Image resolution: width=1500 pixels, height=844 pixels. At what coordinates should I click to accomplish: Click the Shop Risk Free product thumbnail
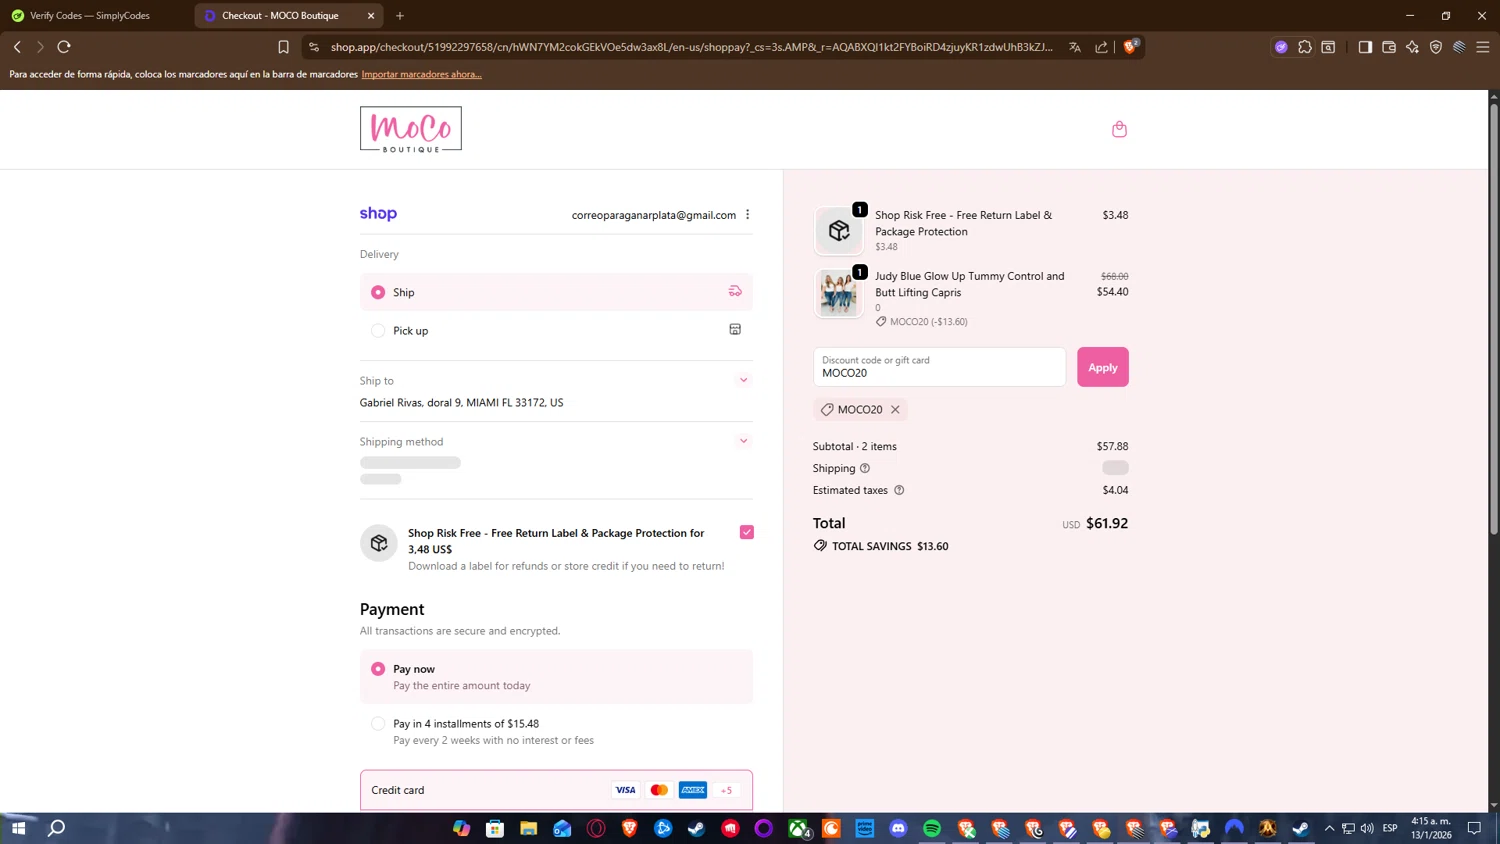(838, 231)
